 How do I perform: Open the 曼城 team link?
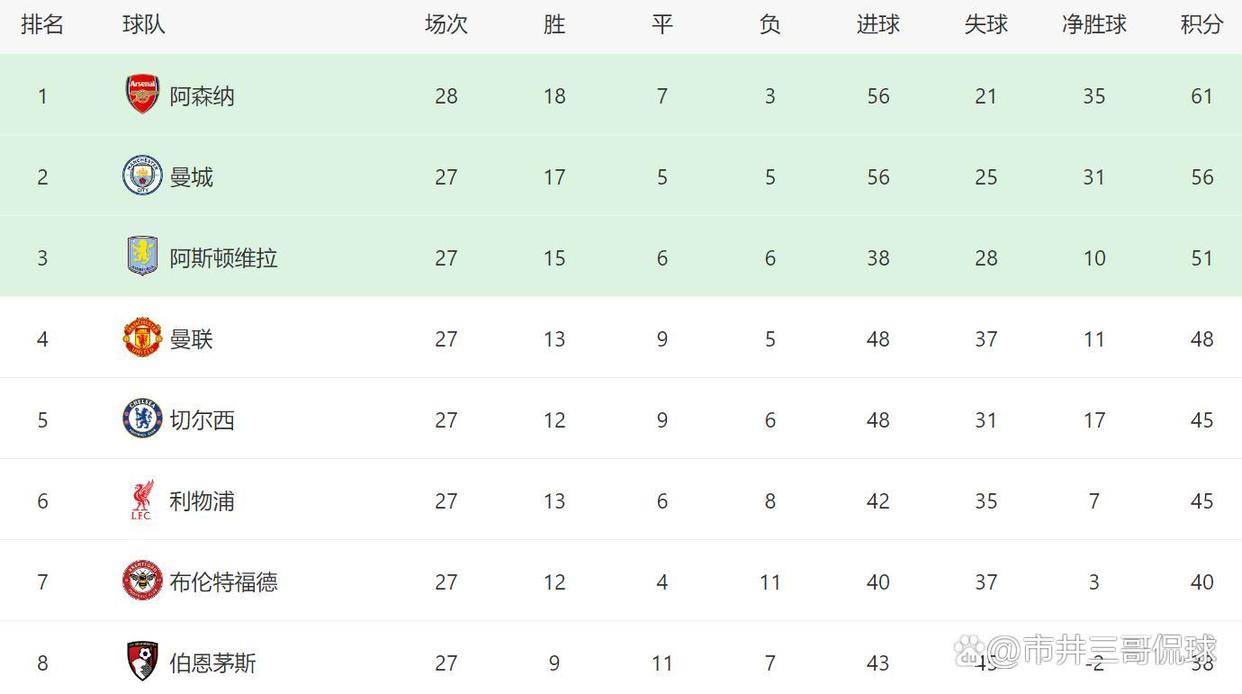pyautogui.click(x=191, y=177)
